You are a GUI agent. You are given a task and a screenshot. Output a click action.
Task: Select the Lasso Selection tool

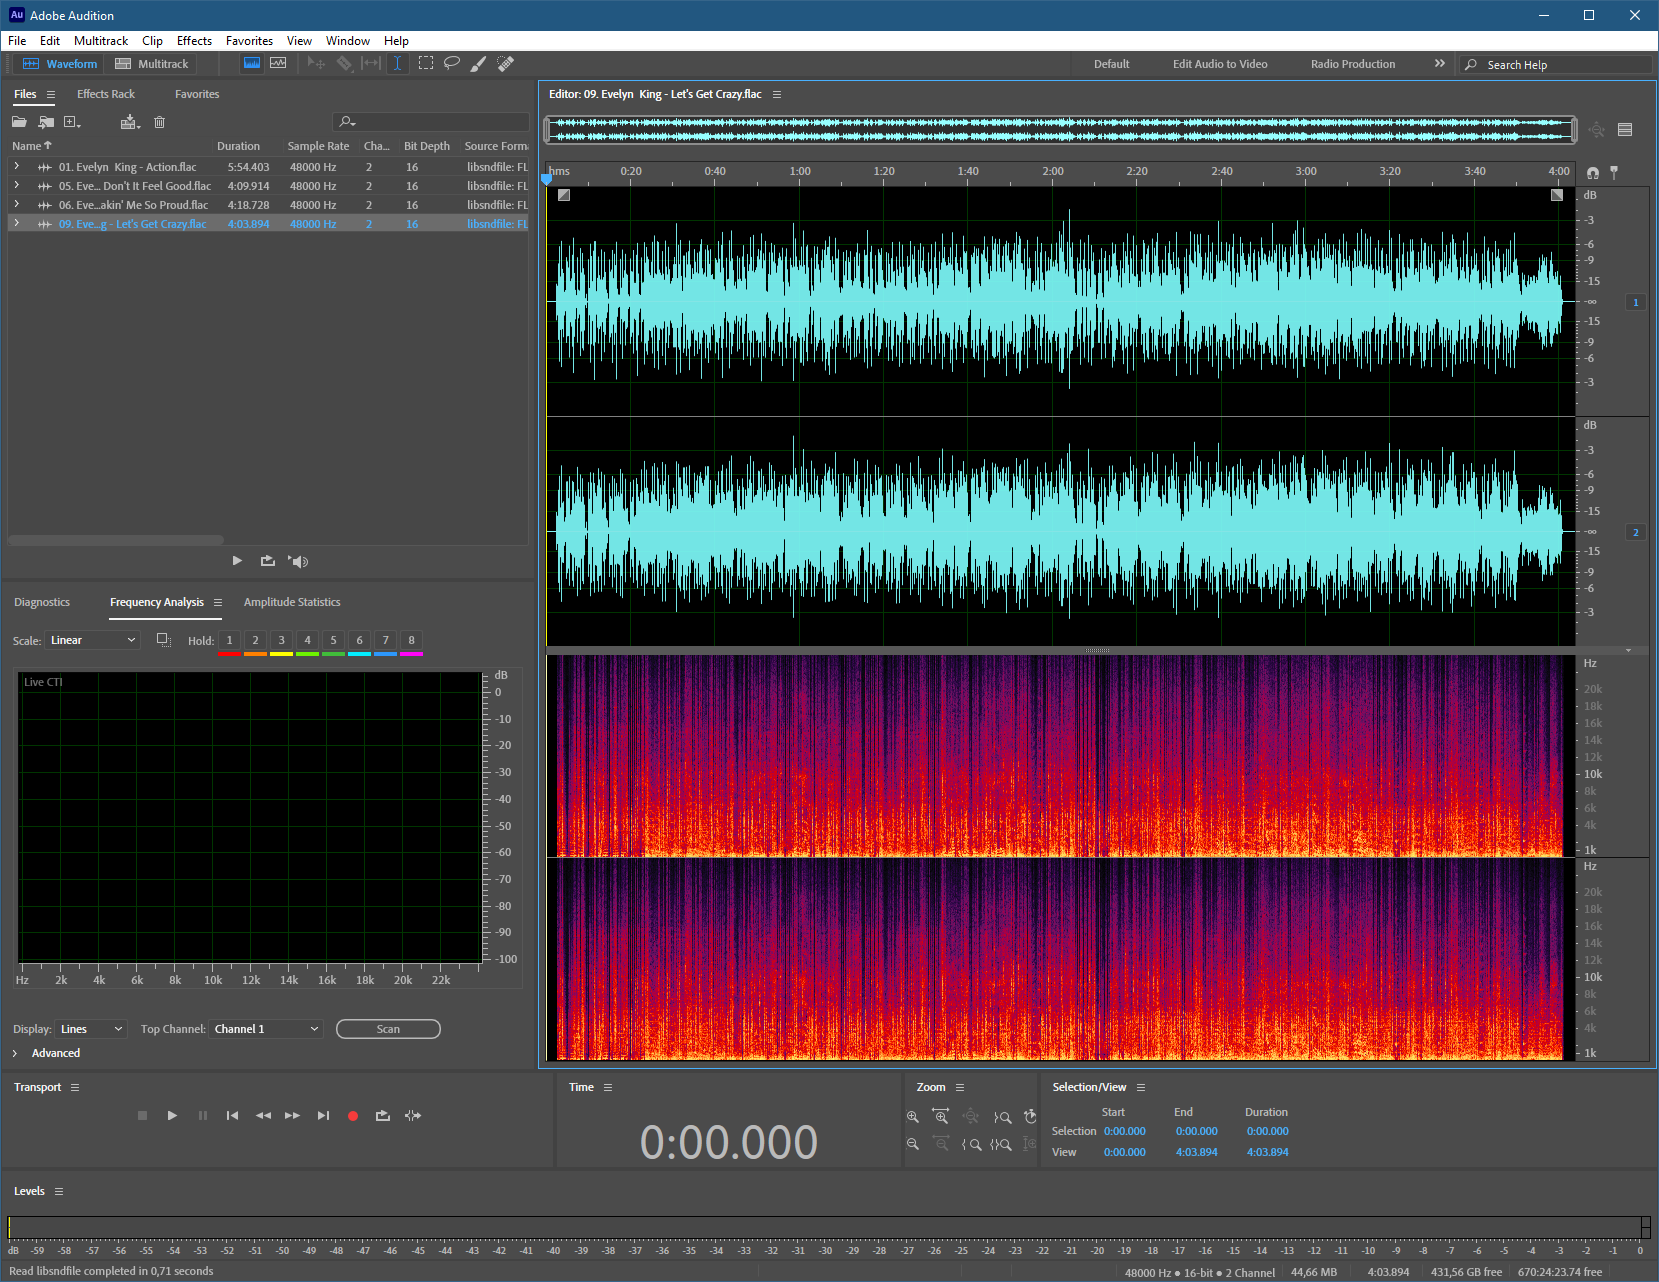[452, 63]
